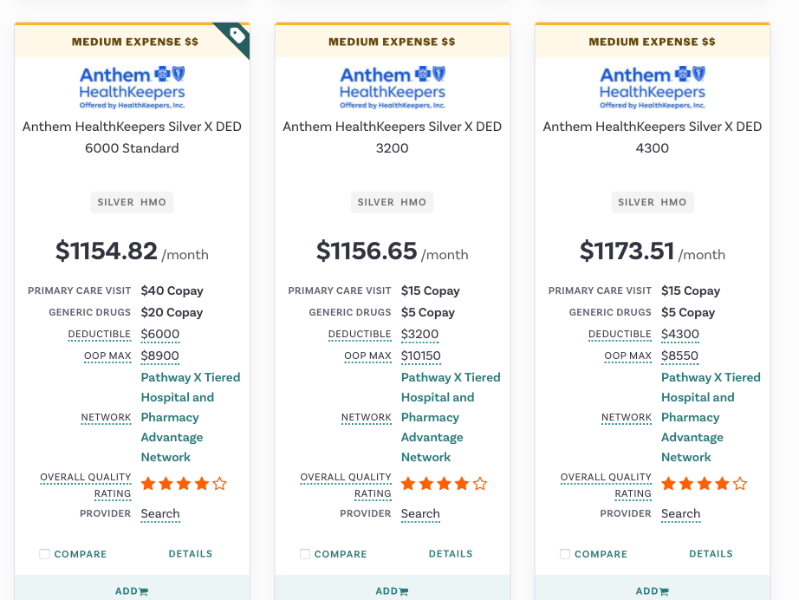
Task: Enable Compare on the DED 4300 plan
Action: (565, 554)
